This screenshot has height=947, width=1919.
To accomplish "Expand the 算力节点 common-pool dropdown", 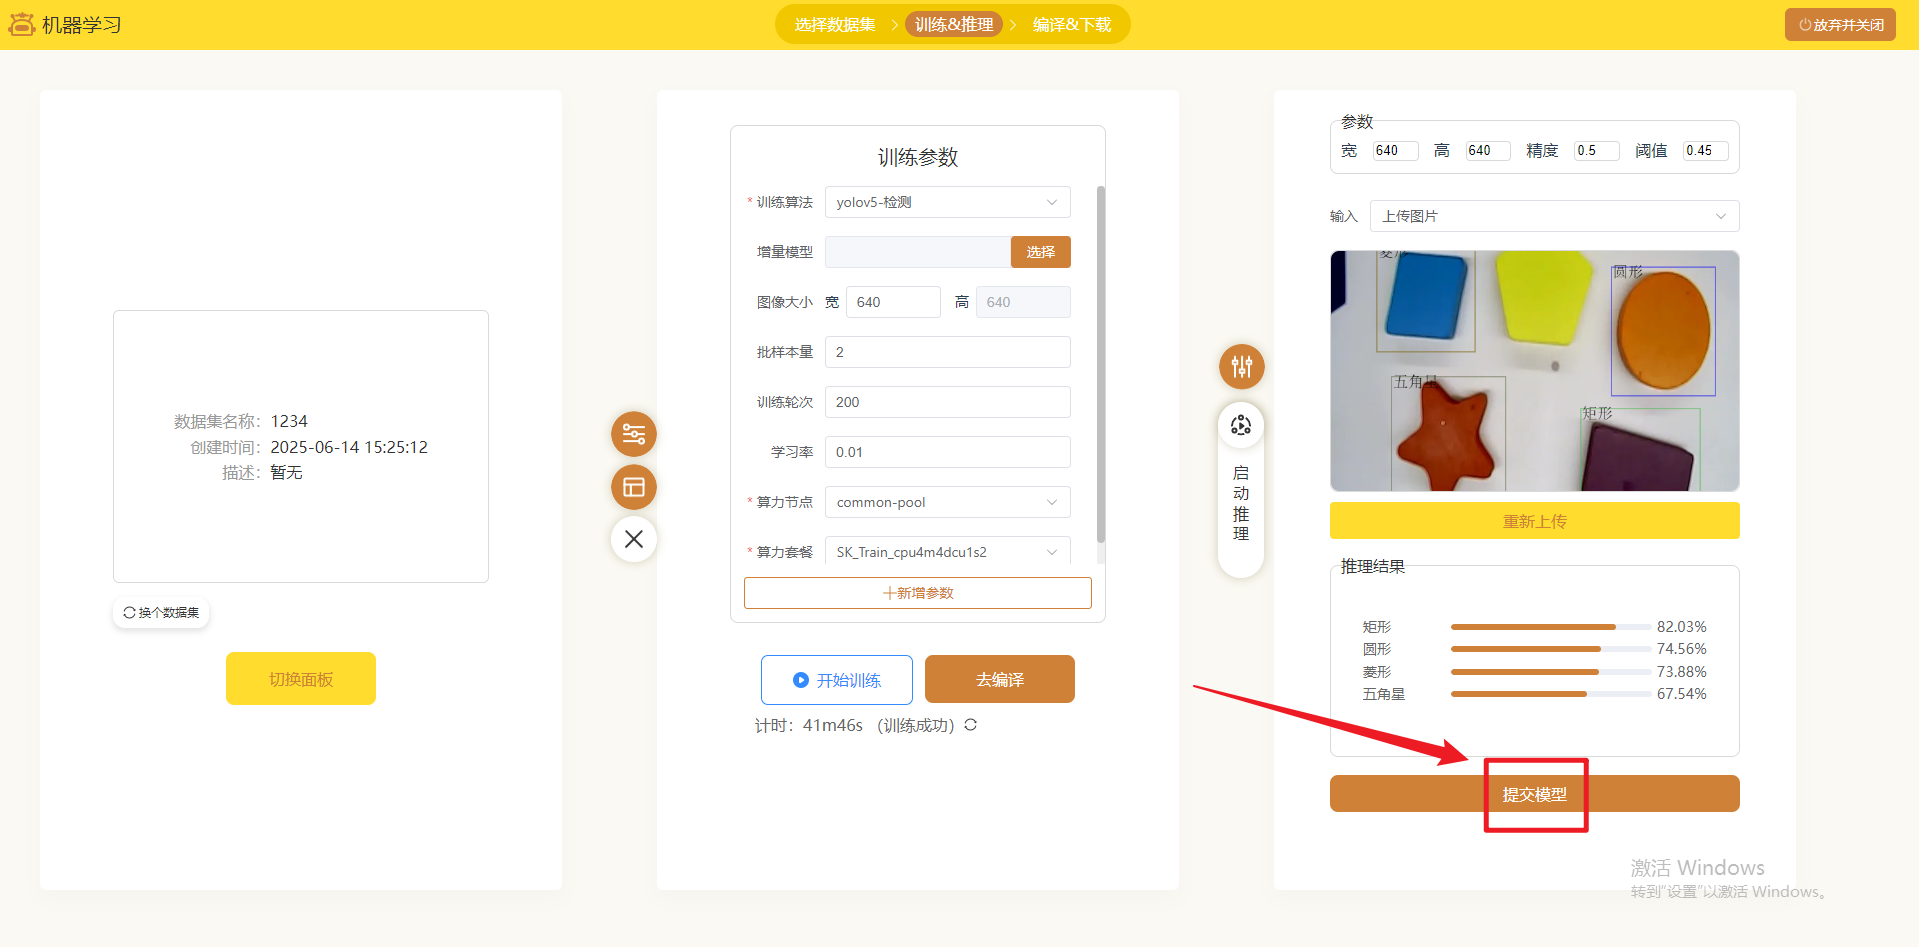I will [946, 502].
